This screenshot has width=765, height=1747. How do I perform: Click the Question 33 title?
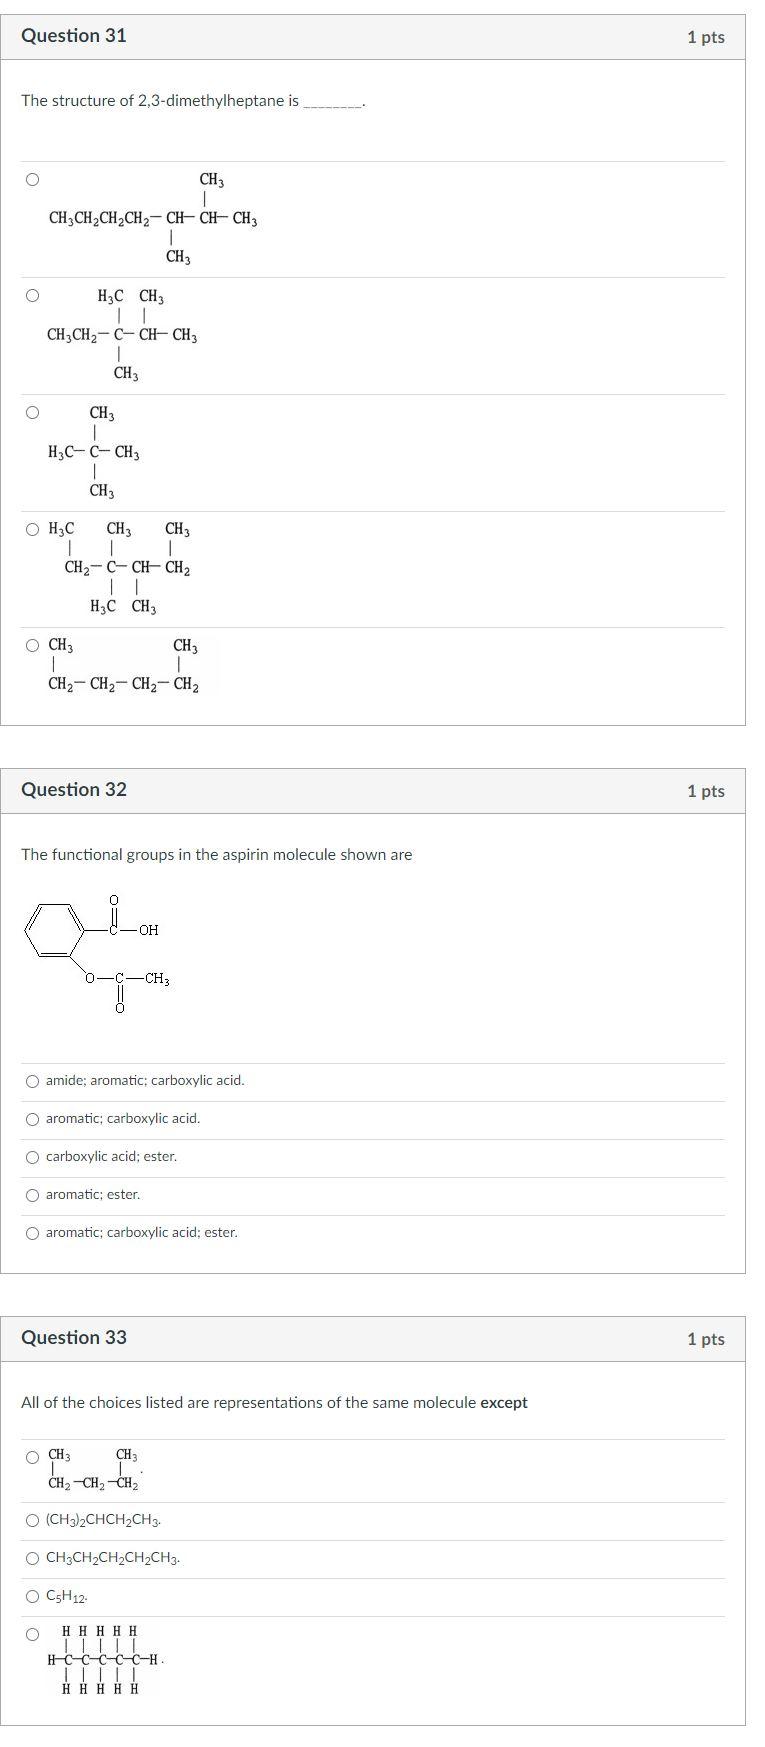pos(74,1336)
